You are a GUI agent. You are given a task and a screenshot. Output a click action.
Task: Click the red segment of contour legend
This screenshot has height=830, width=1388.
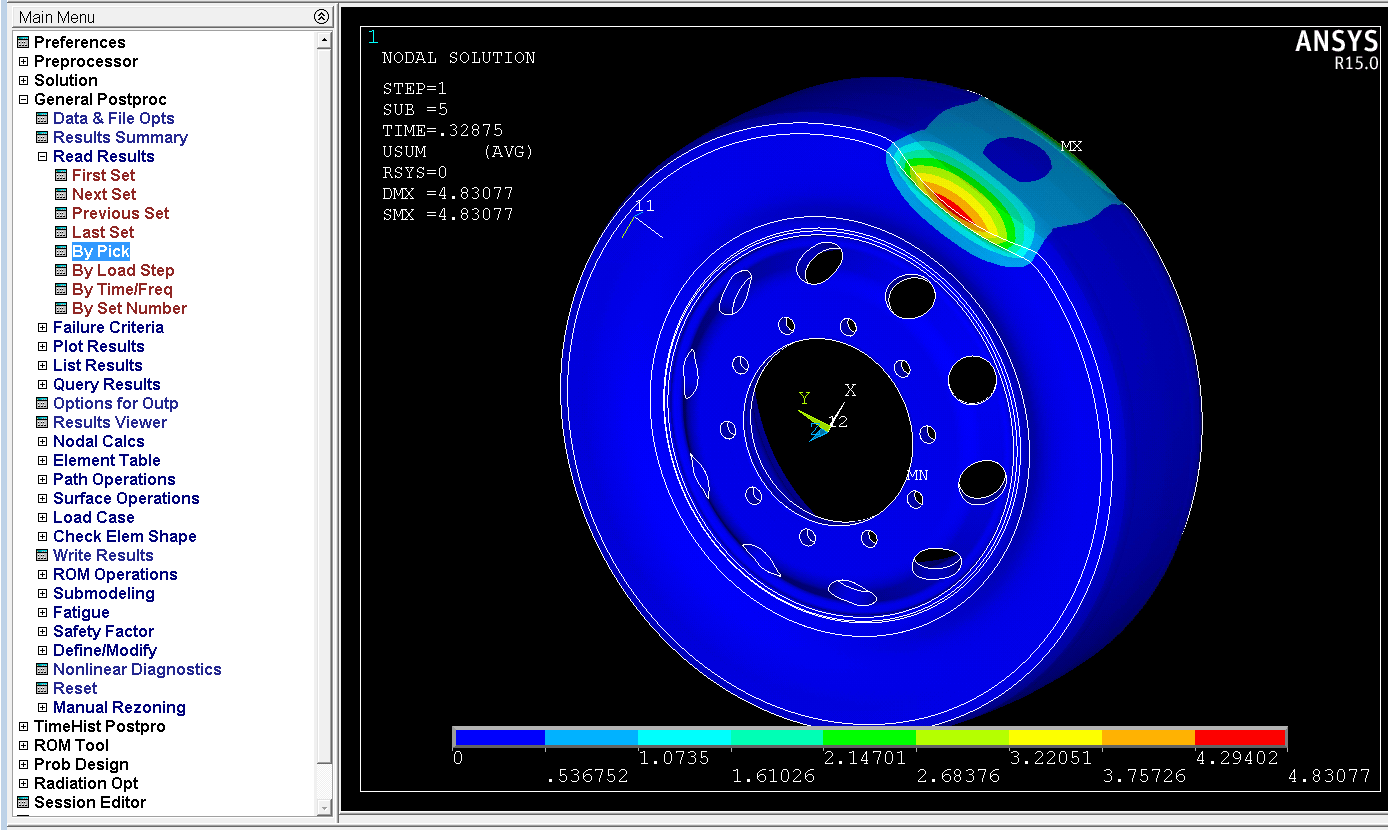point(1240,738)
